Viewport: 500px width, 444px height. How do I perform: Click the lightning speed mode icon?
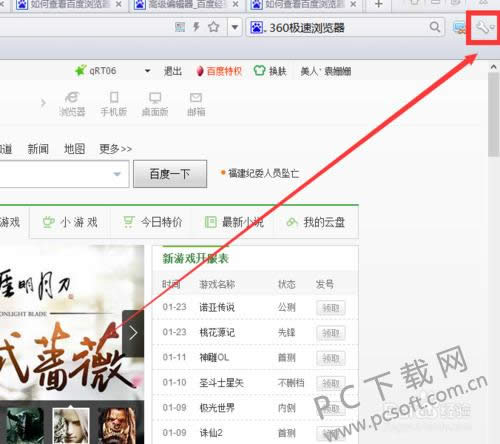tap(197, 27)
